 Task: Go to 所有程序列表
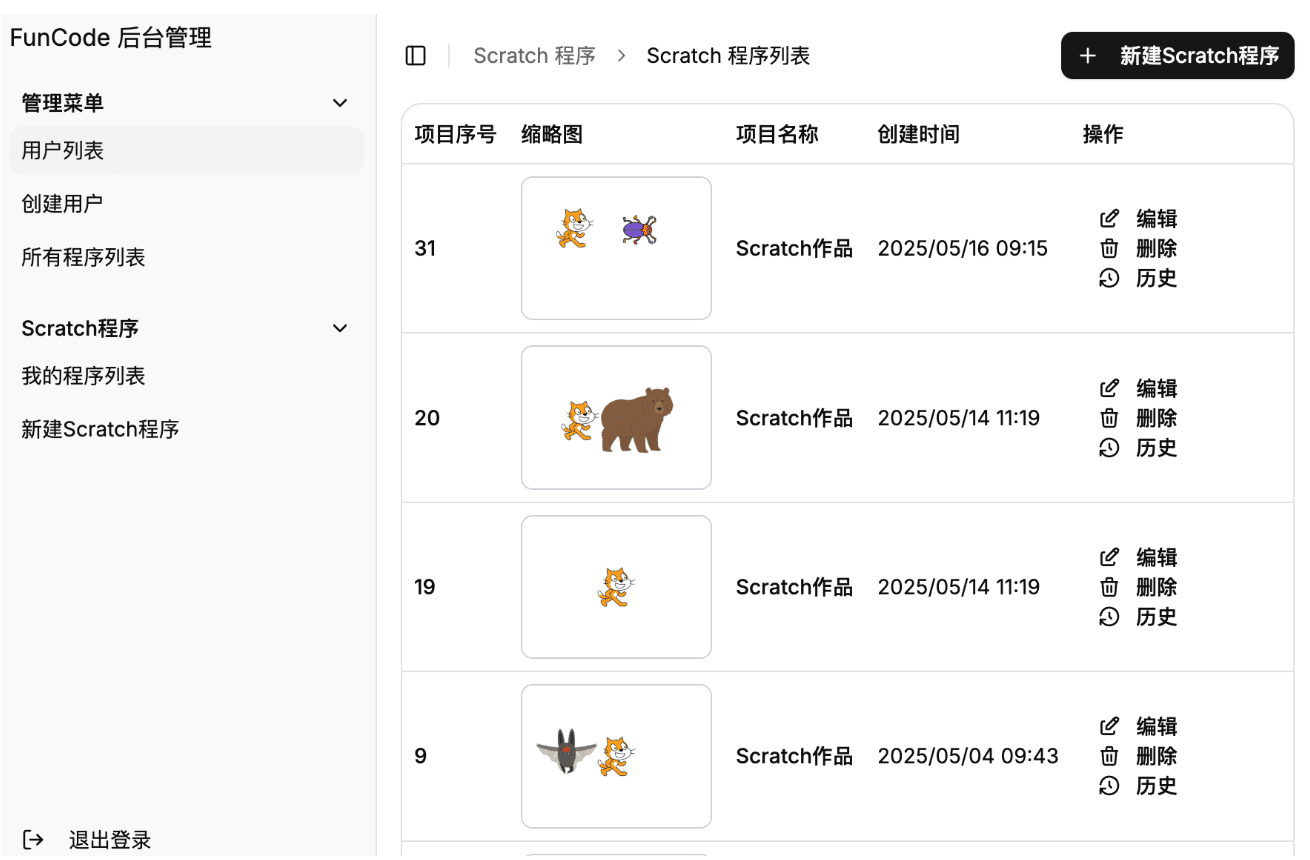click(x=83, y=258)
